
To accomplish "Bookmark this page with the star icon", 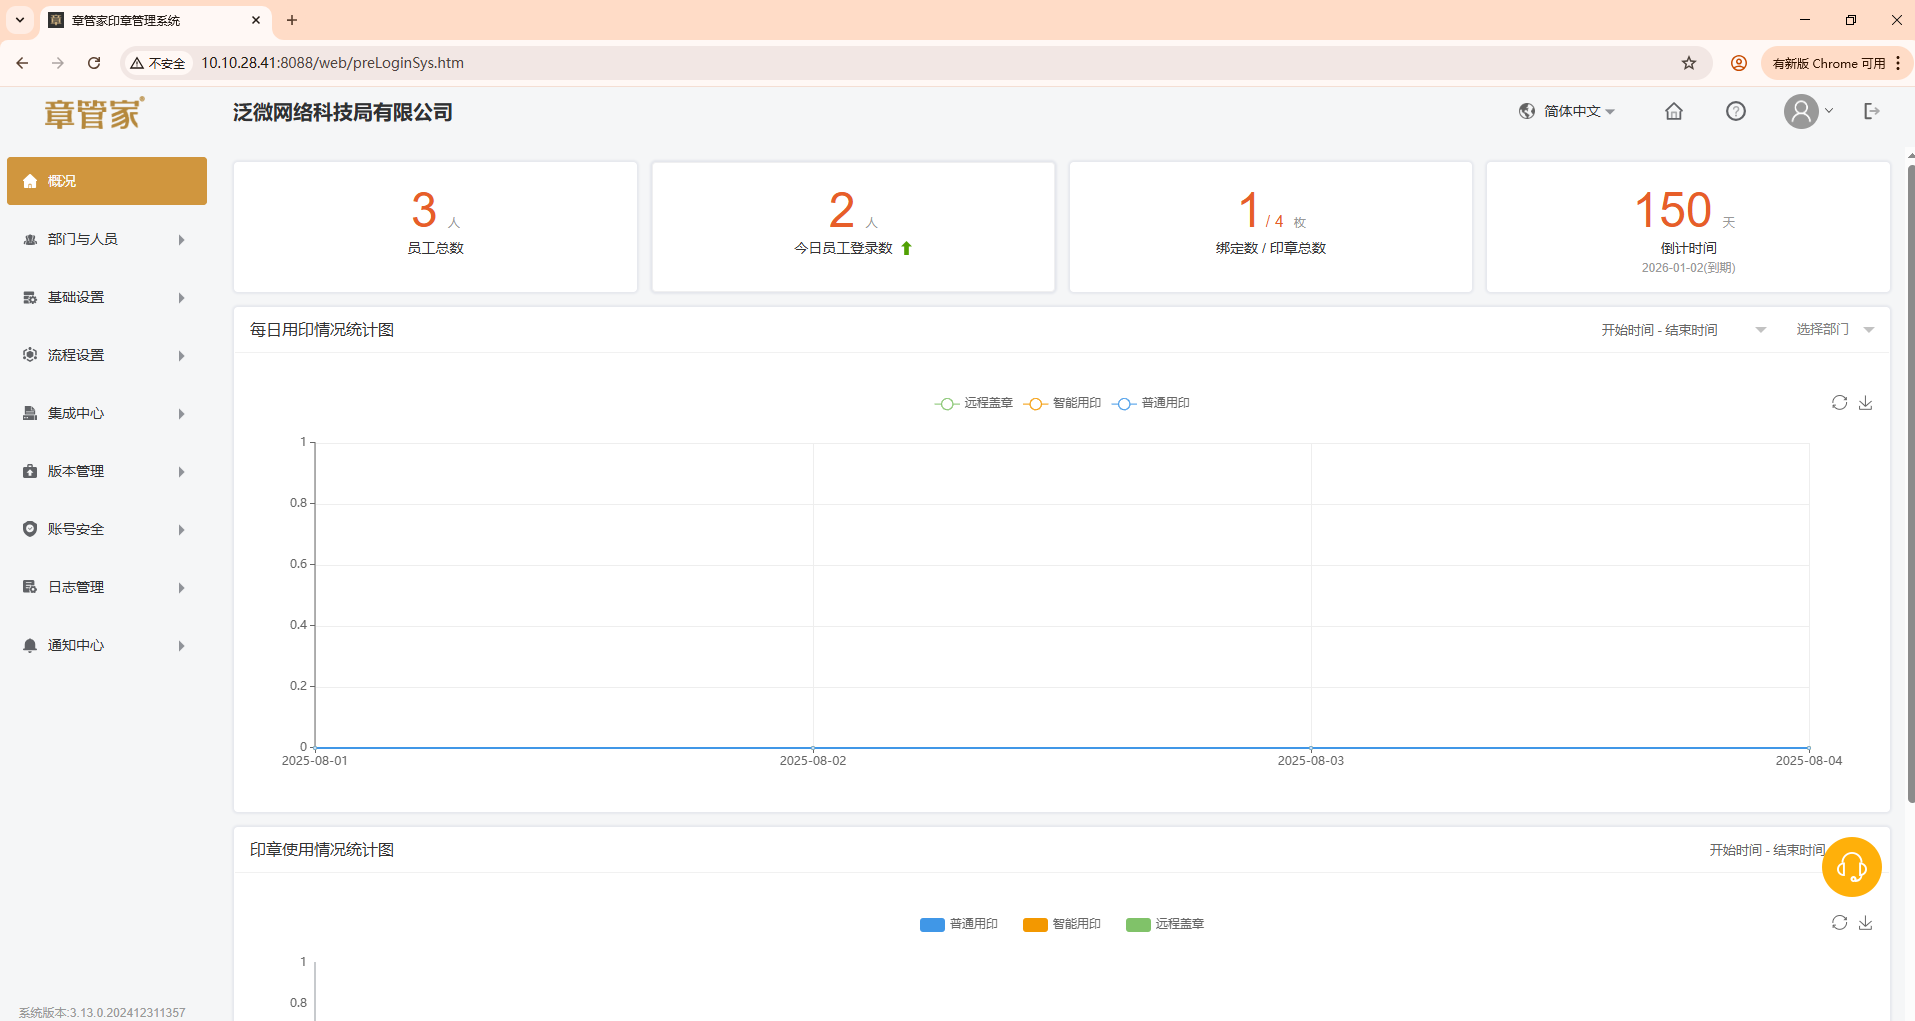I will point(1689,63).
